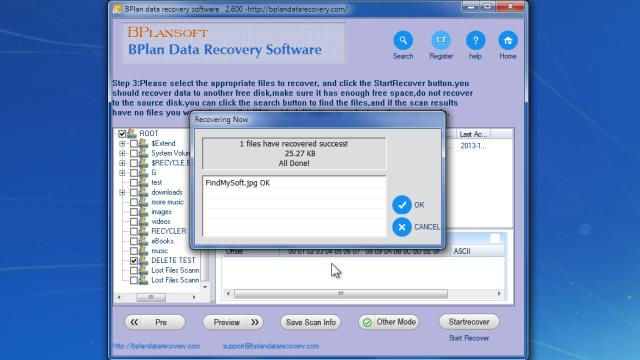The height and width of the screenshot is (360, 640).
Task: Click the Start Recover label text
Action: click(469, 338)
